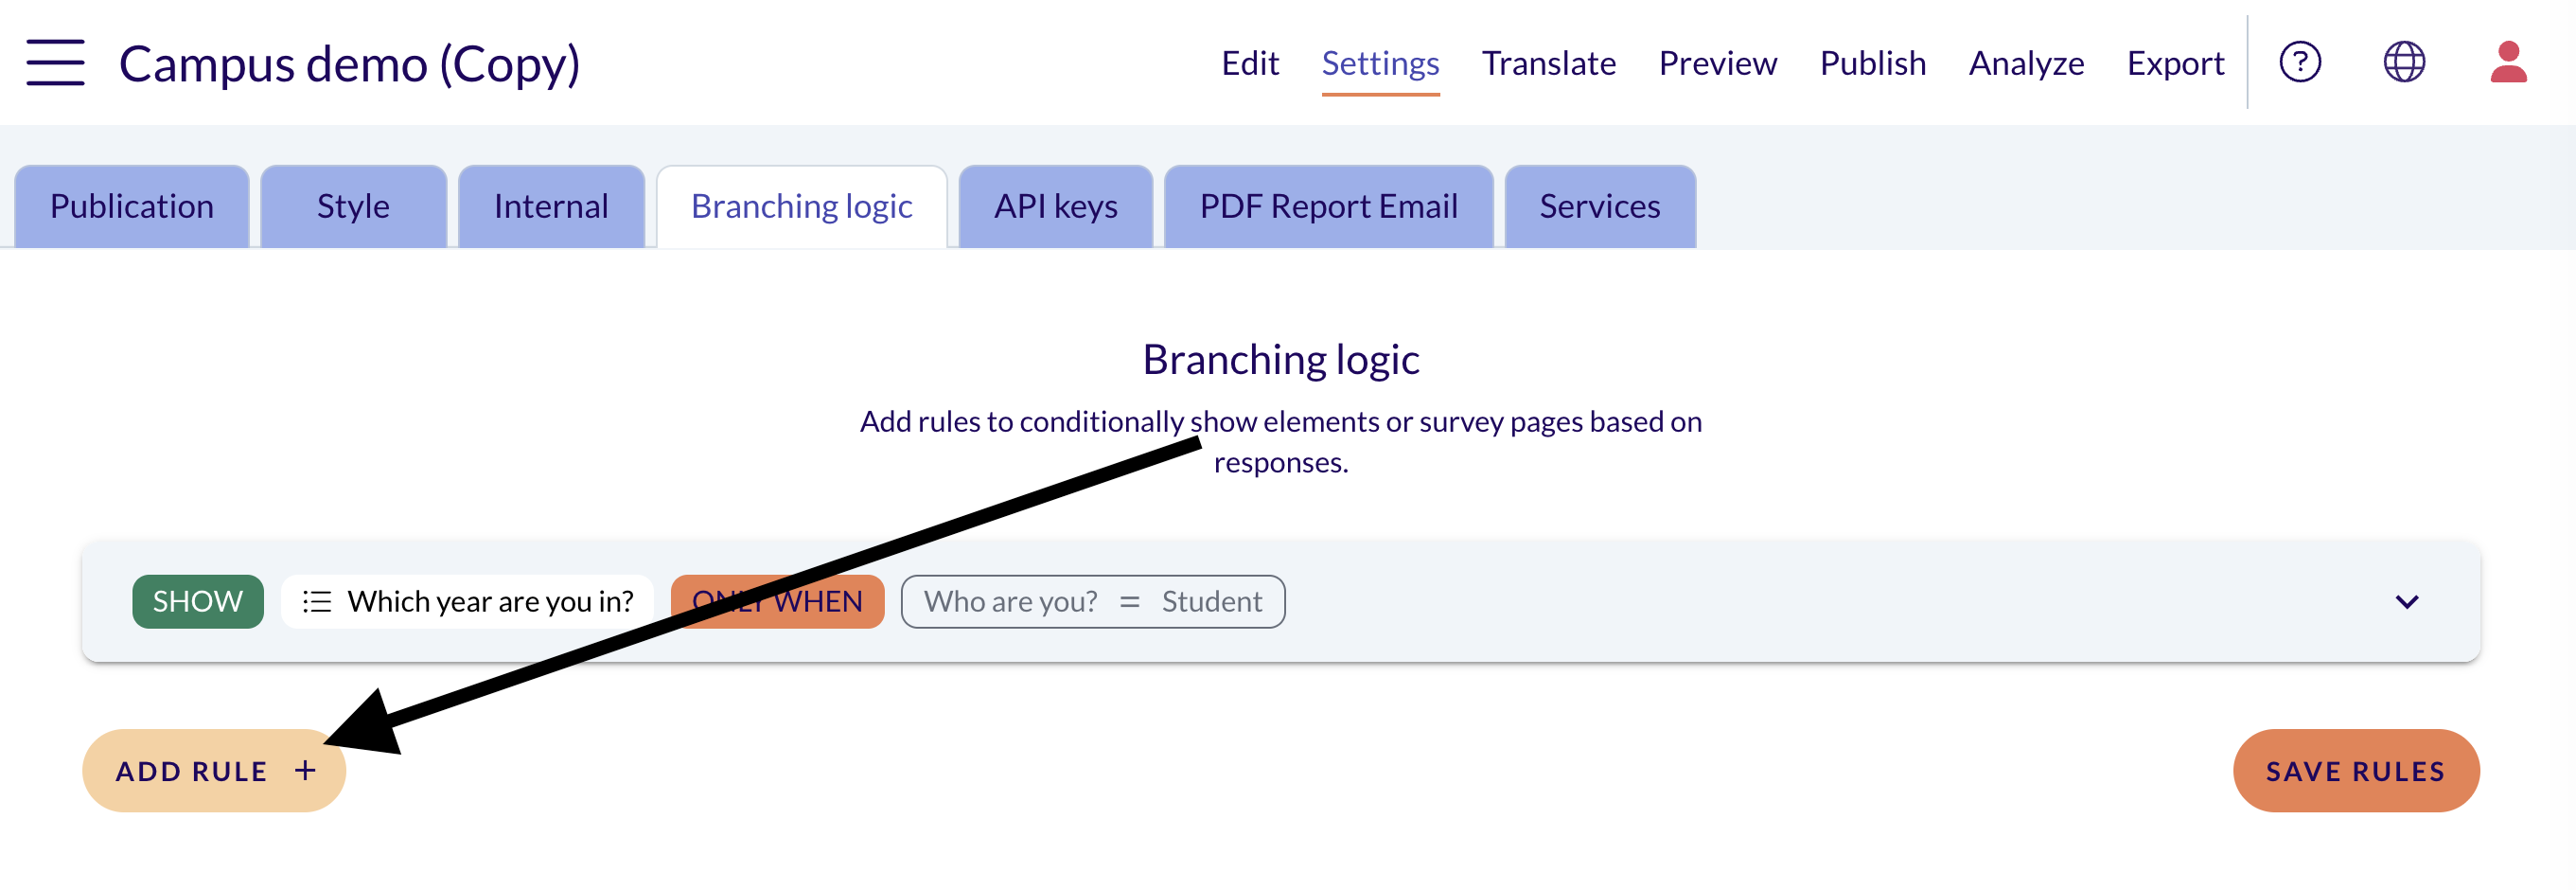
Task: Click the green SHOW badge
Action: (x=198, y=601)
